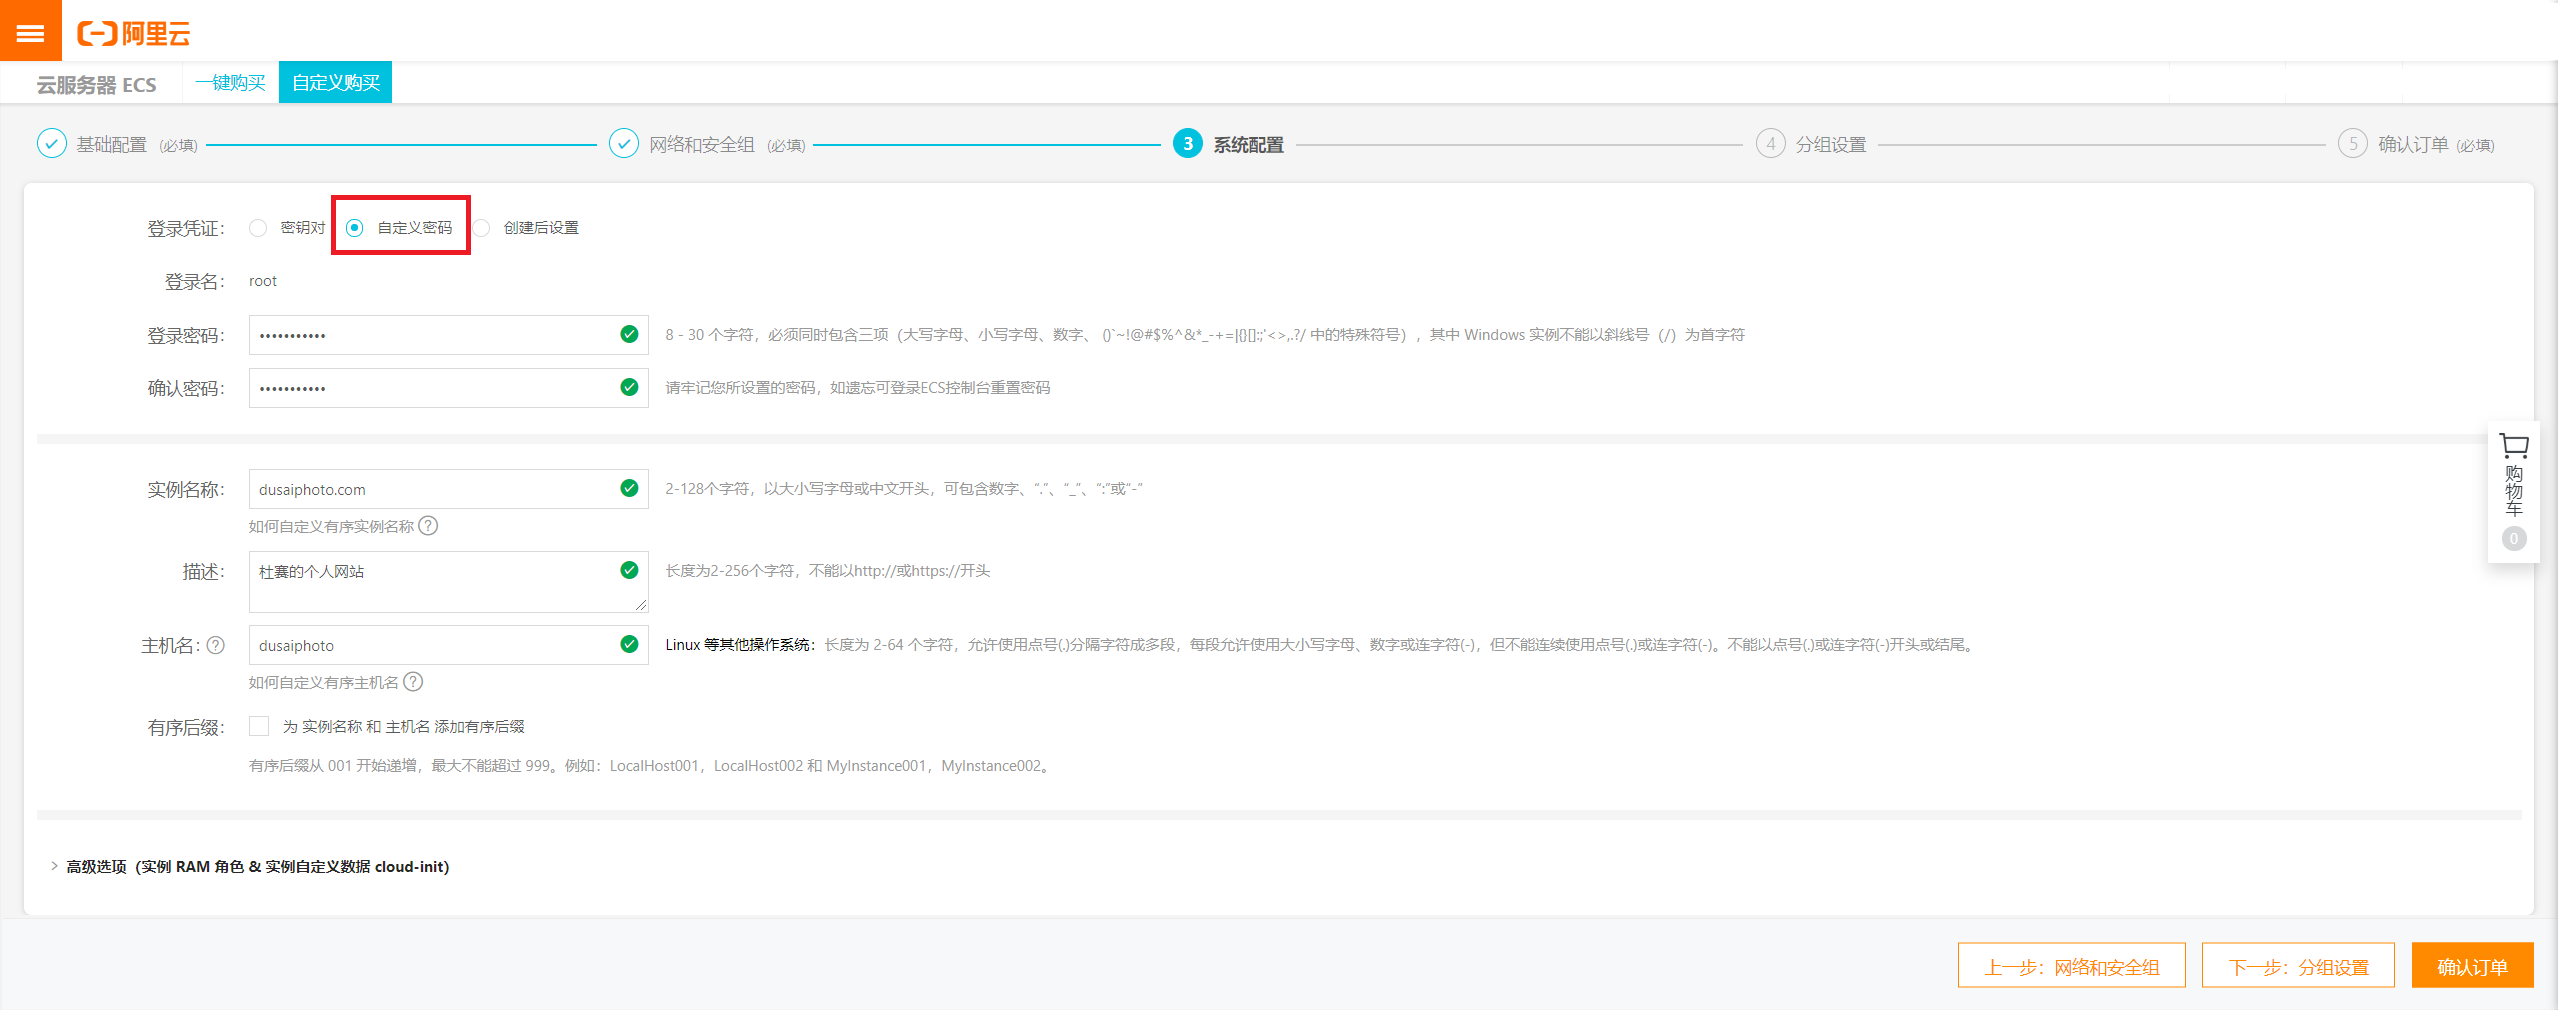Go back to network and security step
The width and height of the screenshot is (2558, 1010).
tap(2071, 966)
